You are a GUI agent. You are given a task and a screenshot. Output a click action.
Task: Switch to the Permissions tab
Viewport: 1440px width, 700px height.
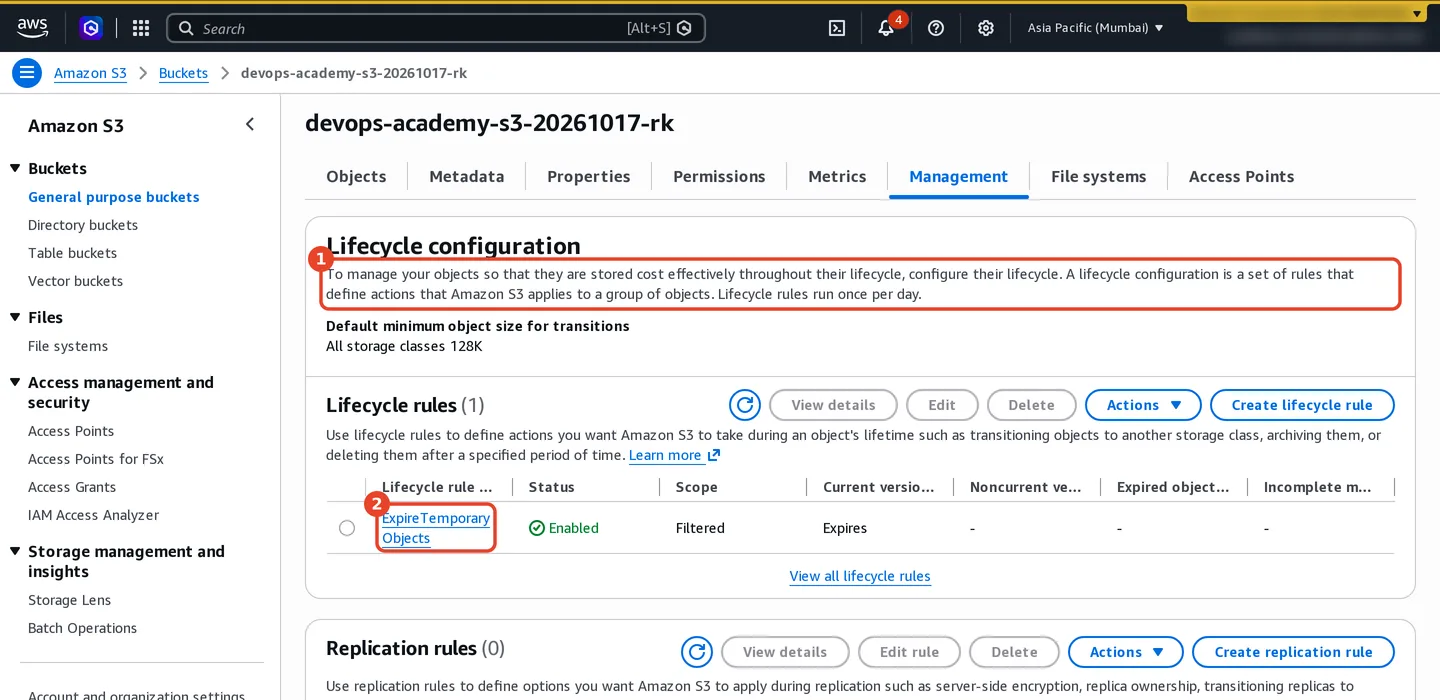[719, 176]
